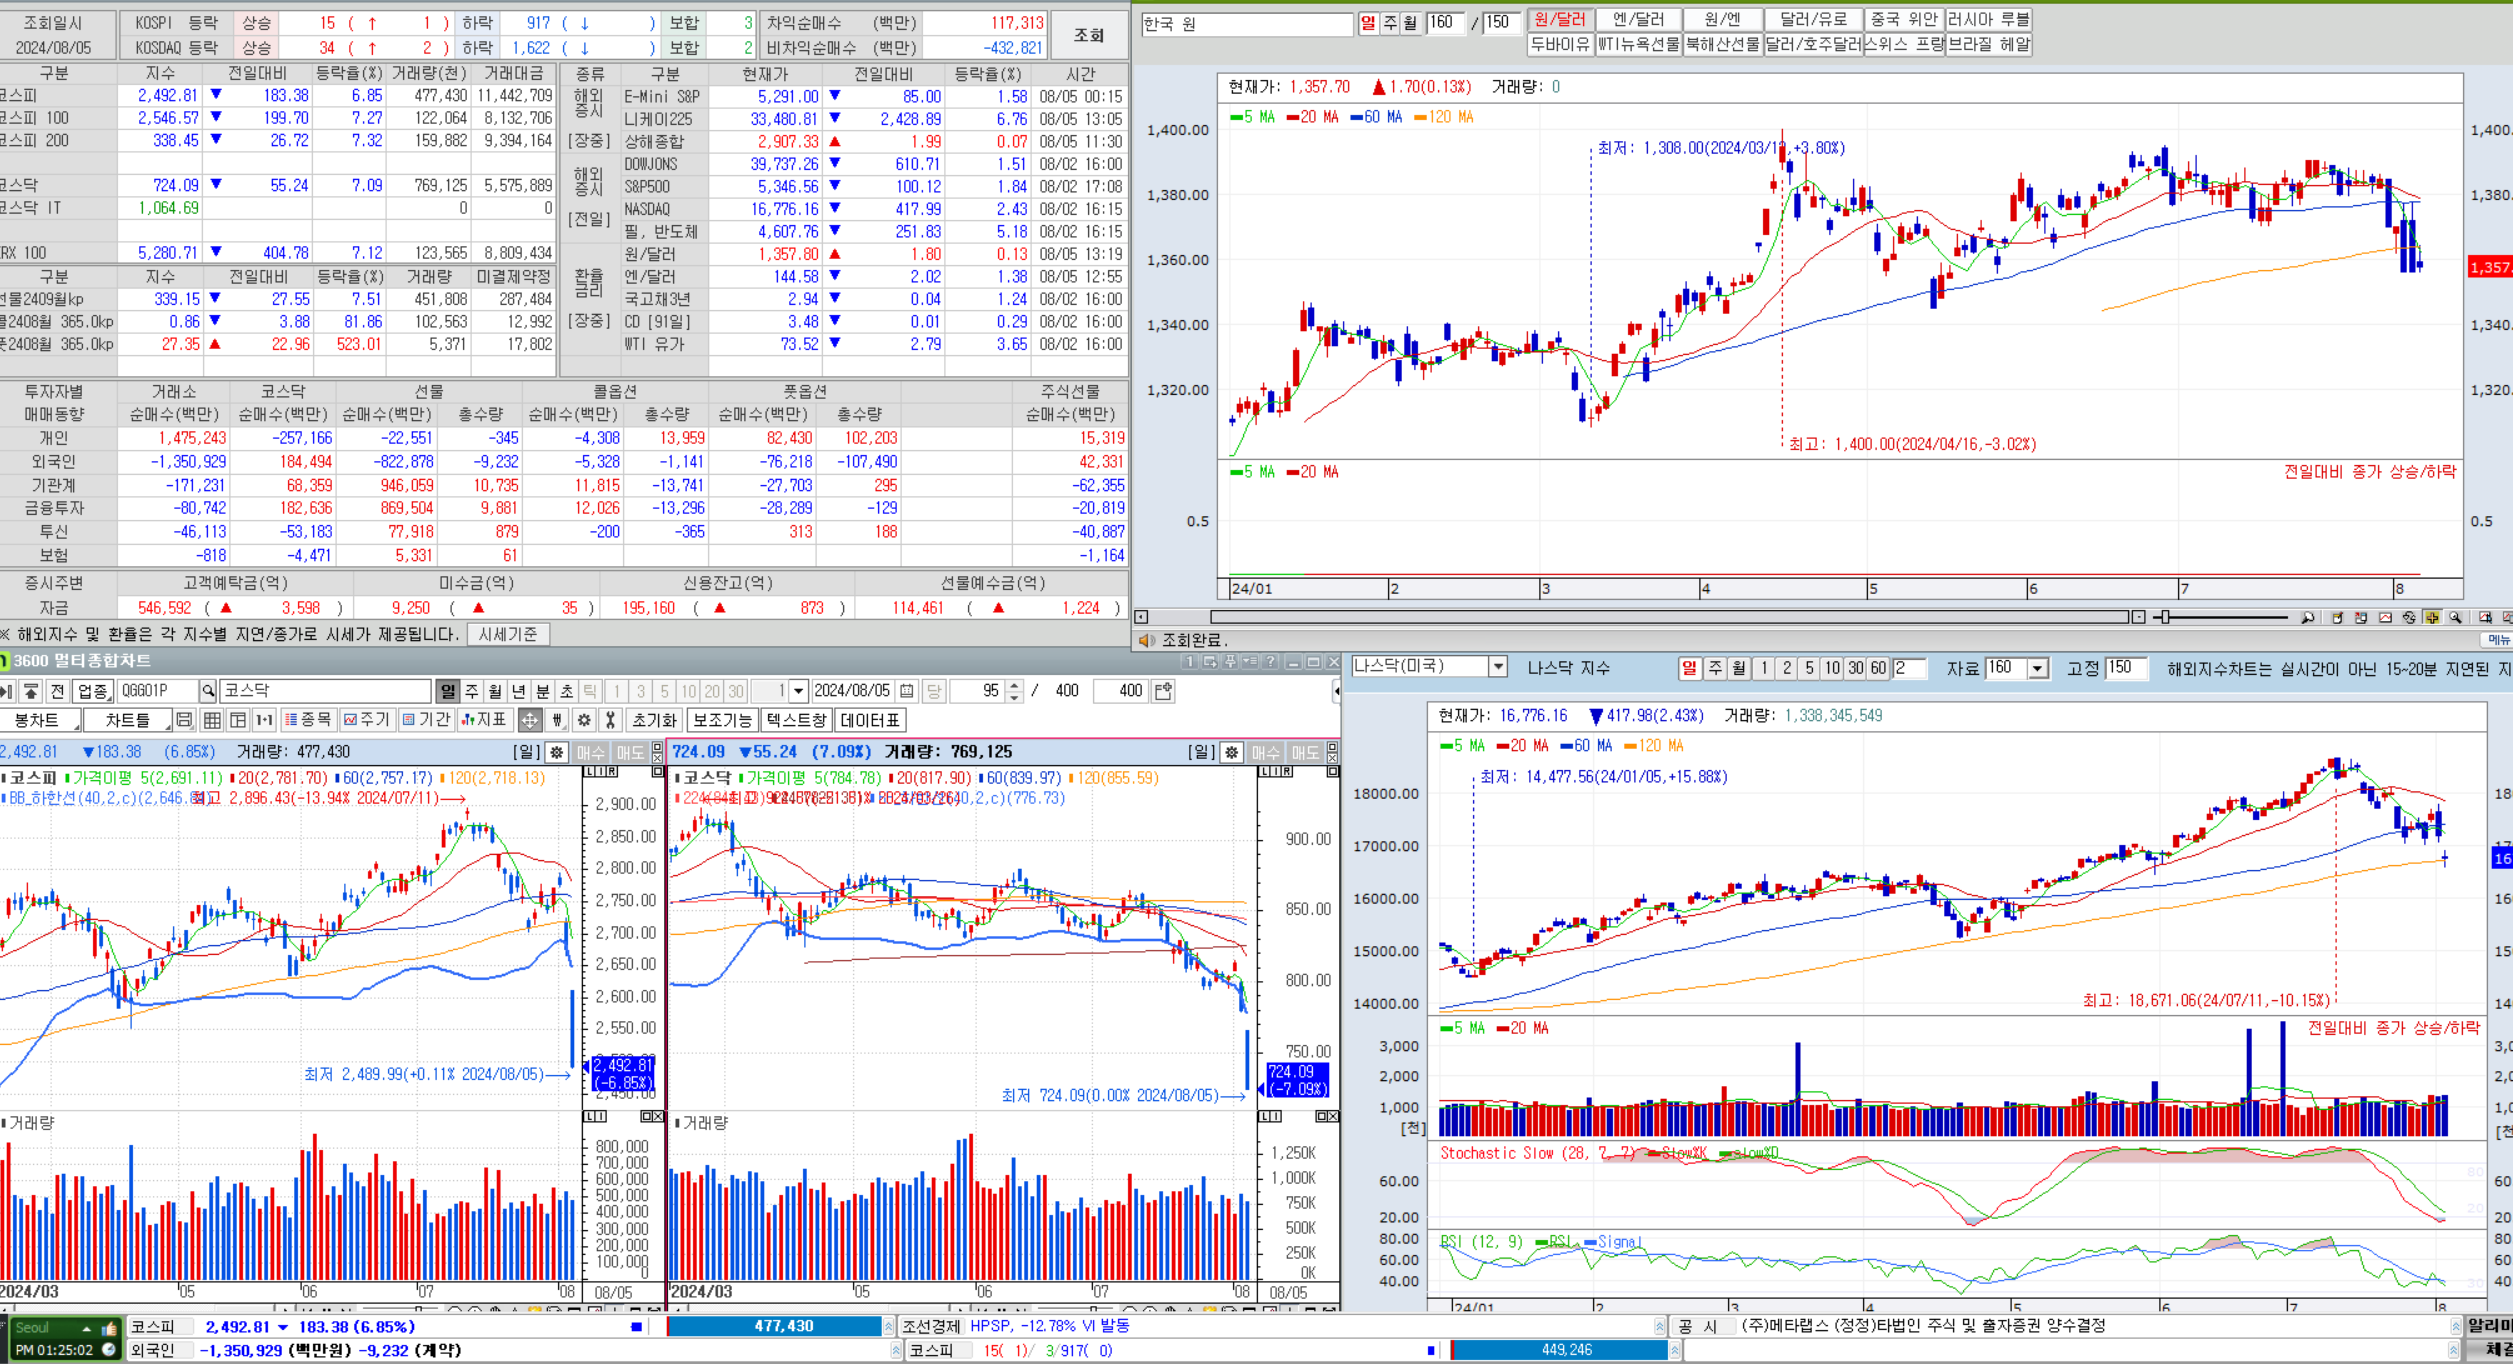
Task: Select 년 yearly period in multi chart toolbar
Action: tap(519, 691)
